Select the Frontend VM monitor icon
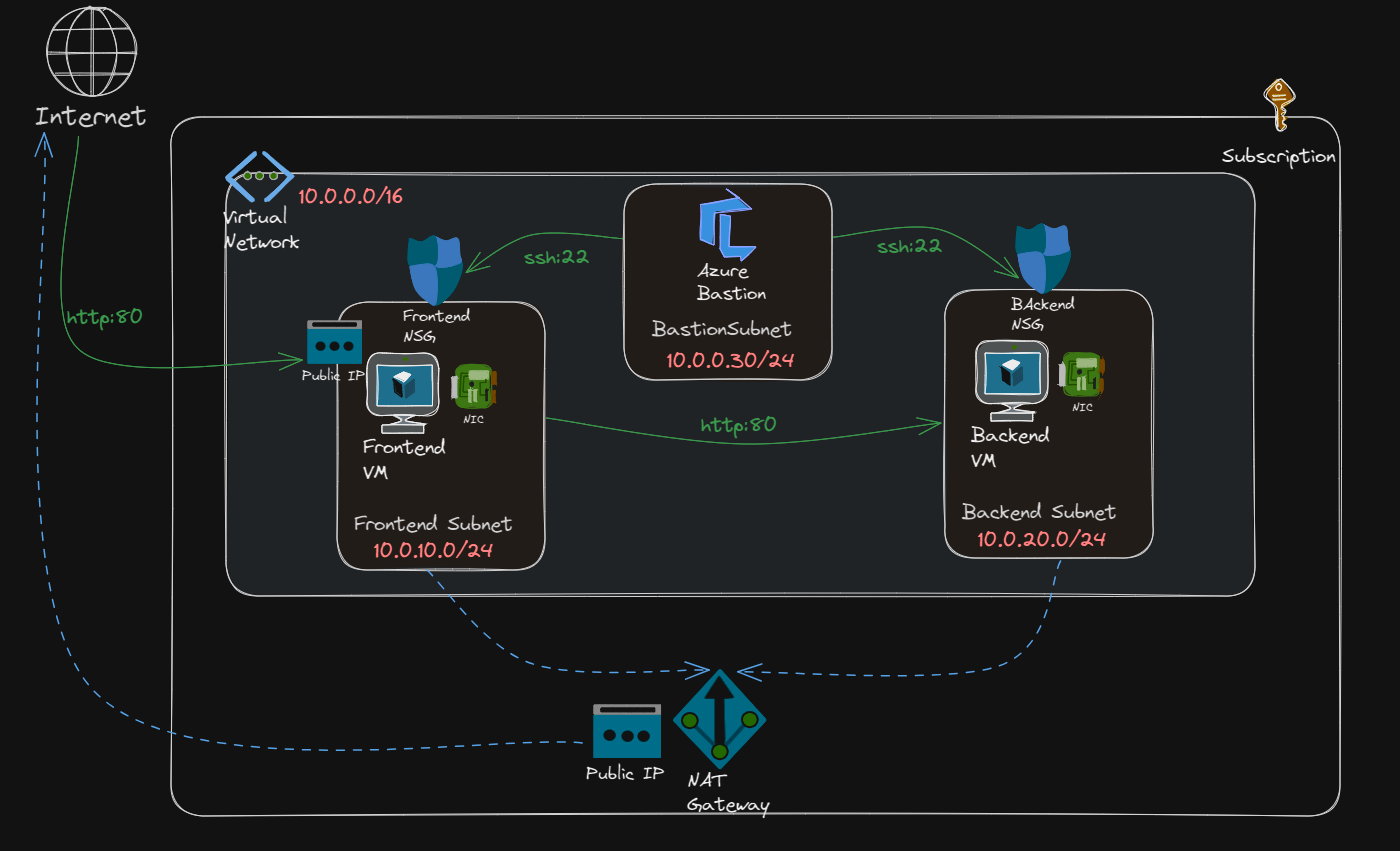 coord(403,392)
